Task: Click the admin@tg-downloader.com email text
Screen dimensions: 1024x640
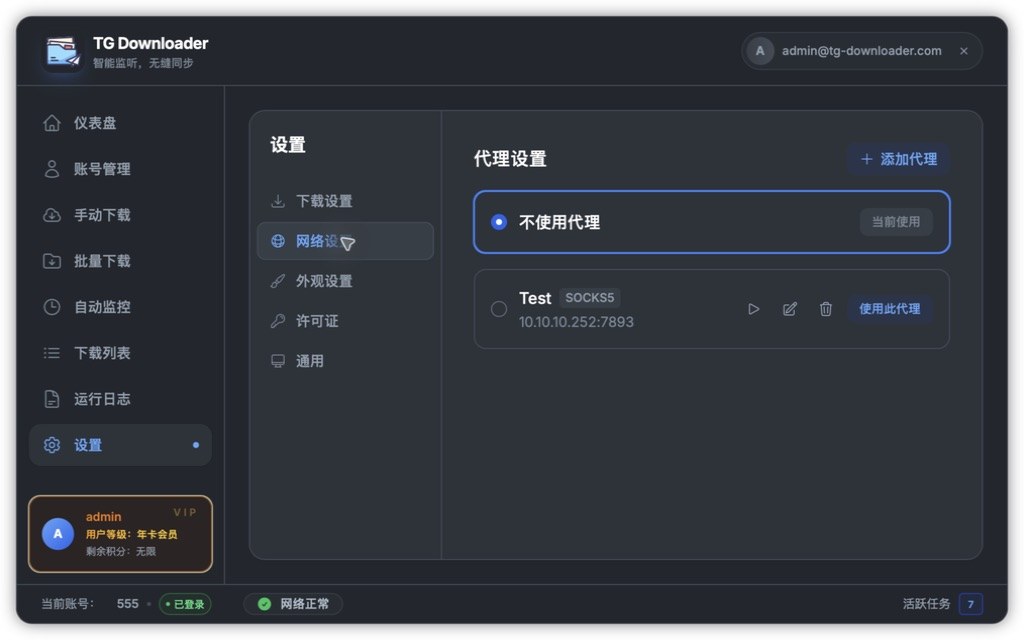Action: pos(861,51)
